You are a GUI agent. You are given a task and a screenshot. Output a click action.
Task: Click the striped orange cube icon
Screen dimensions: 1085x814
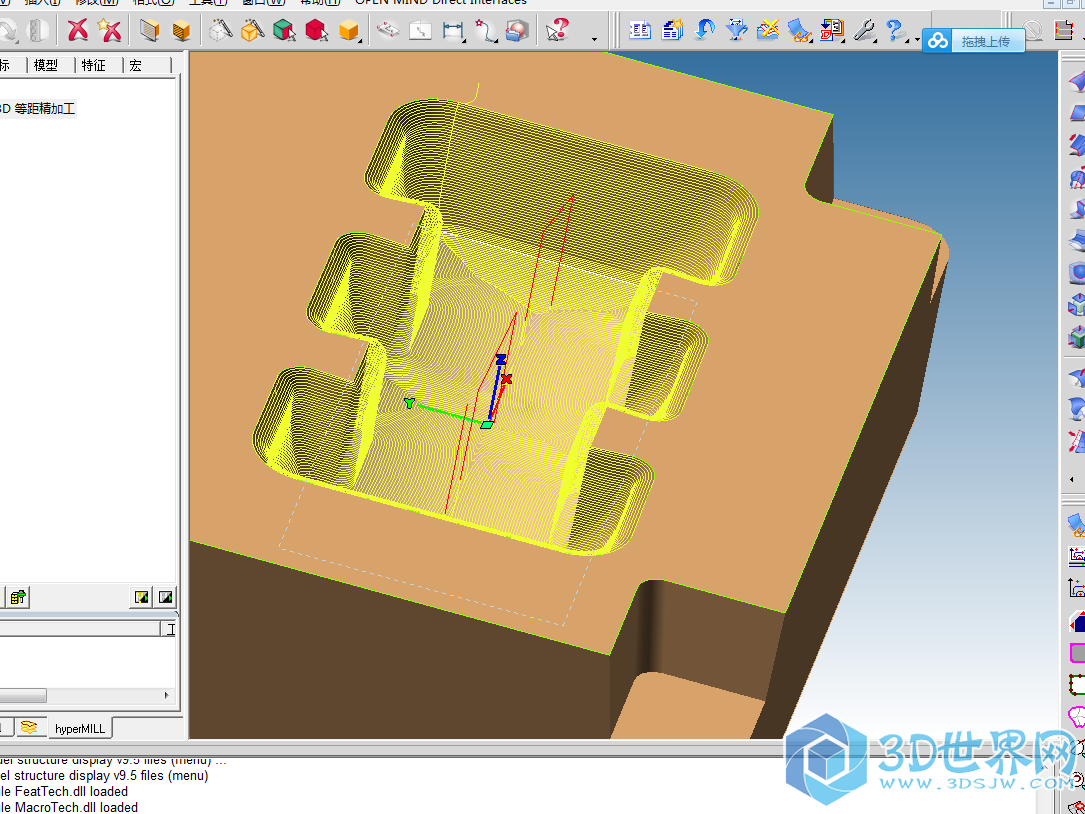[x=181, y=30]
